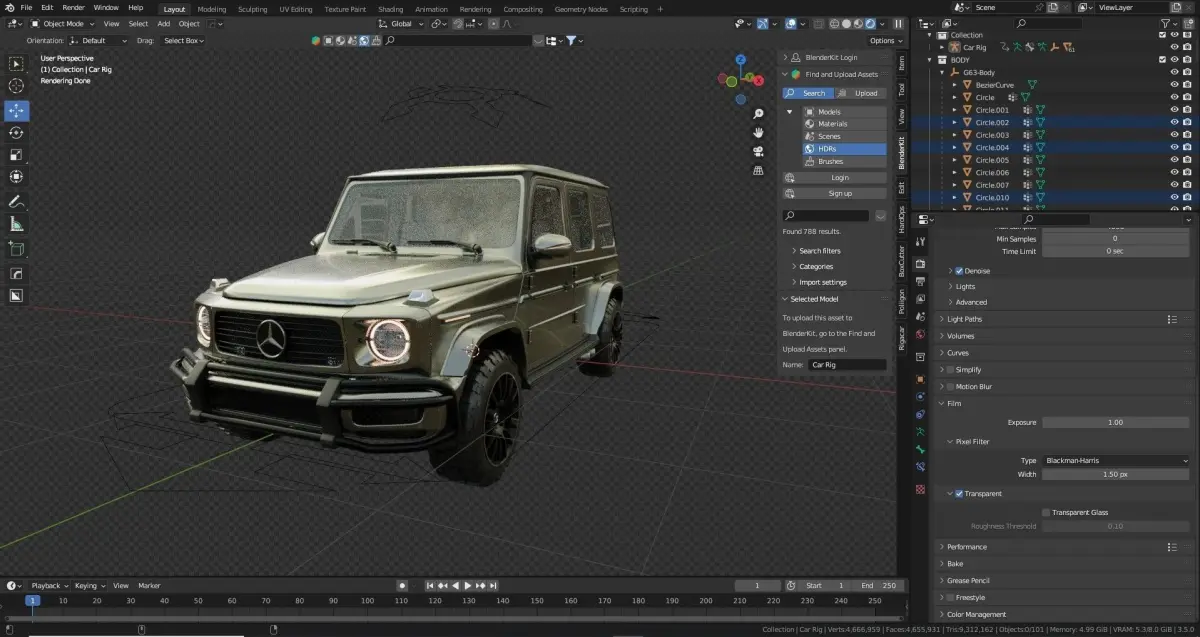
Task: Select the Measure tool
Action: [16, 224]
